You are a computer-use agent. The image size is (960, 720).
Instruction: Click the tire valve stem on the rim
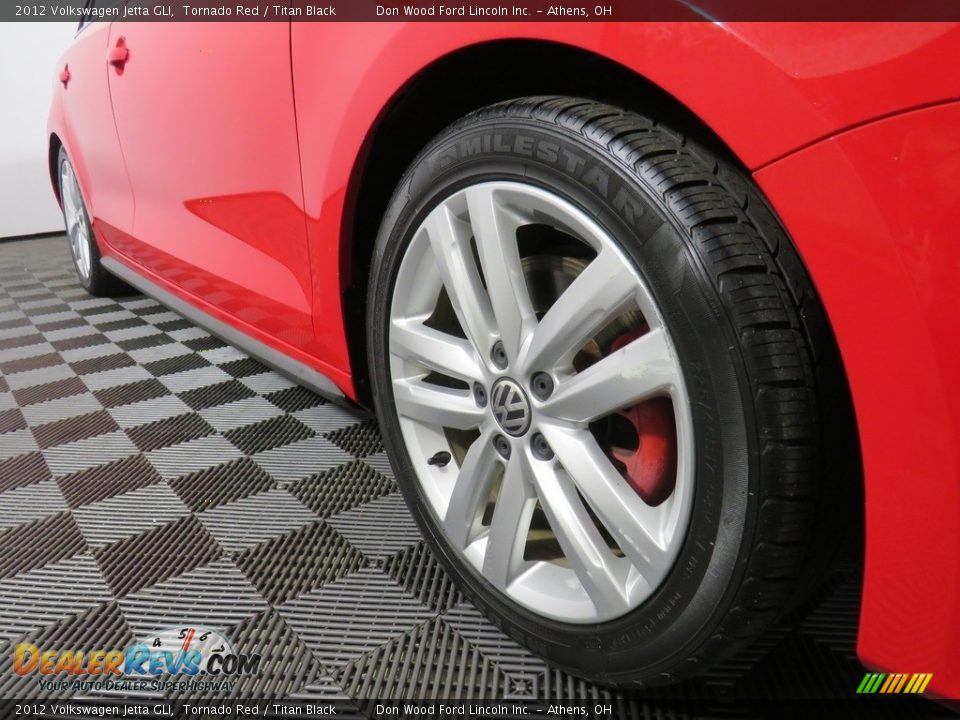437,460
